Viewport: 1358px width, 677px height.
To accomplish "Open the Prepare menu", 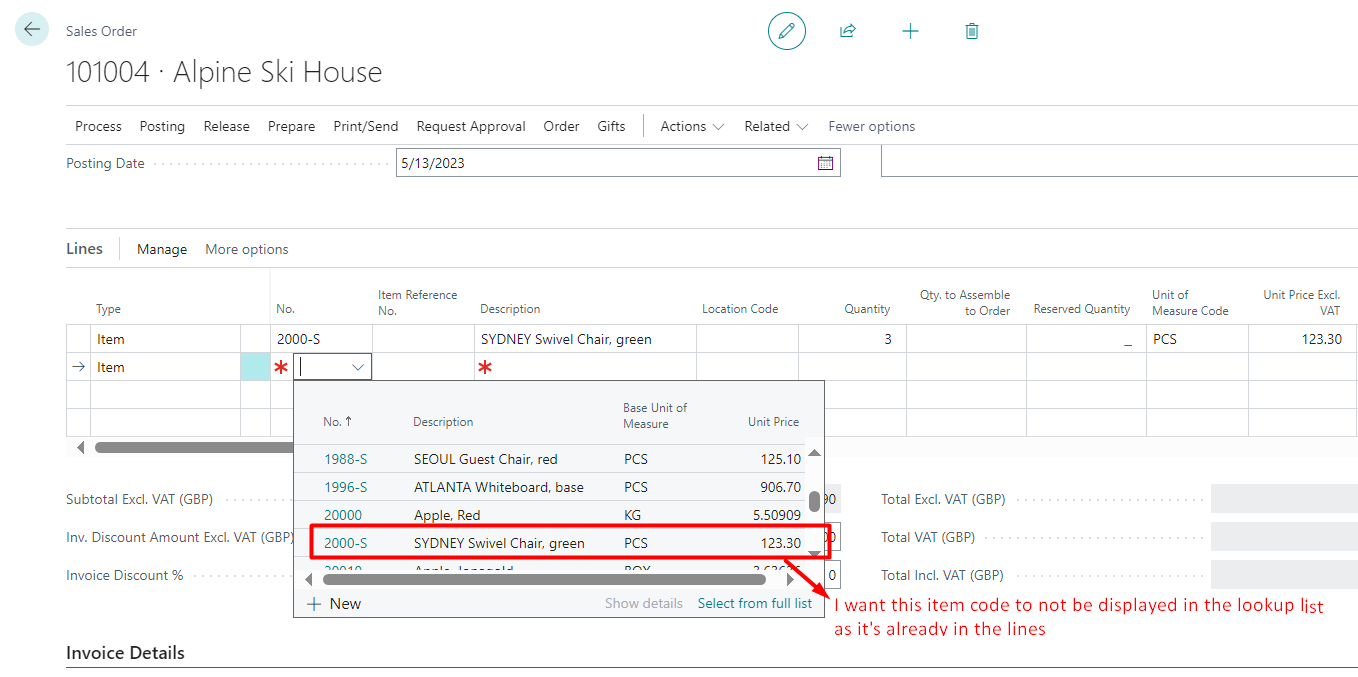I will 291,126.
